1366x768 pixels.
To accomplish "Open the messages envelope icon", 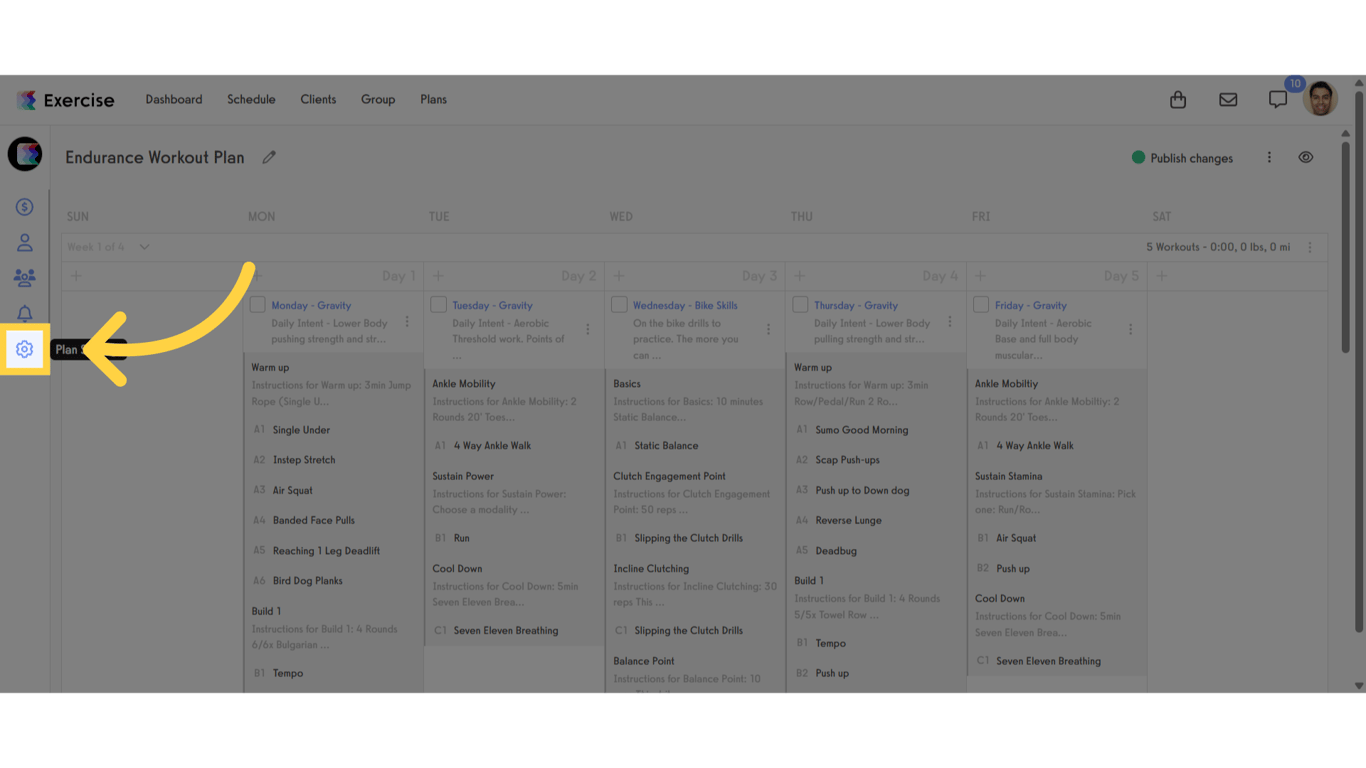I will [x=1228, y=99].
